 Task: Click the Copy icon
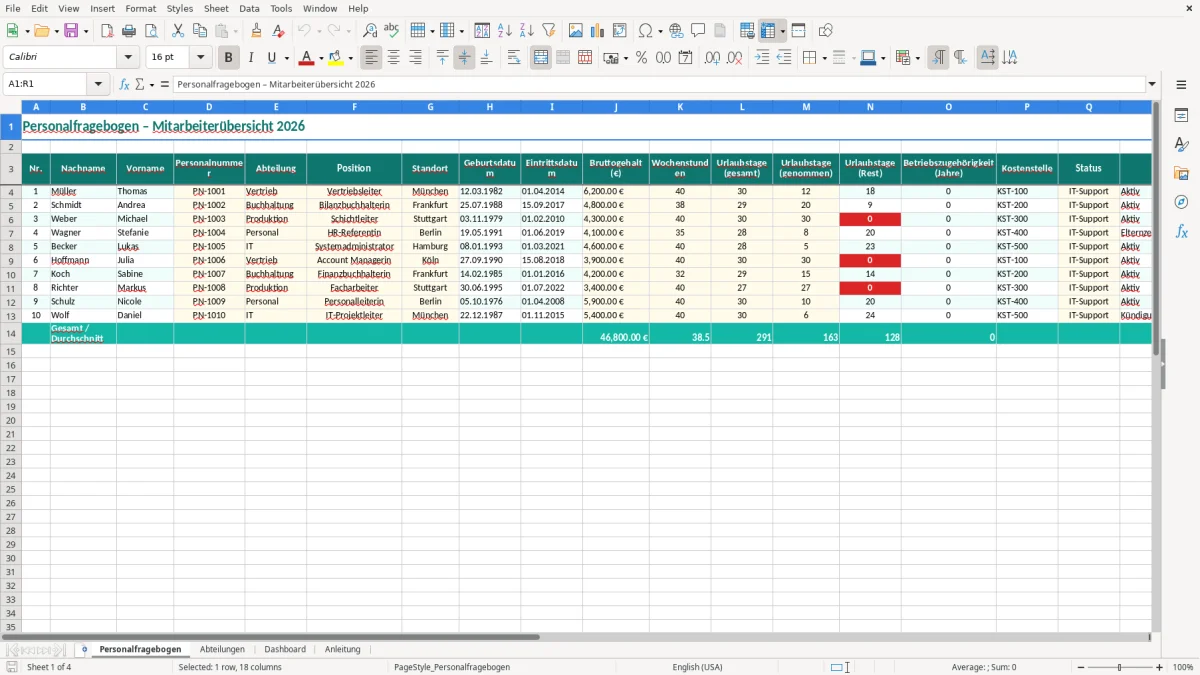pos(200,31)
